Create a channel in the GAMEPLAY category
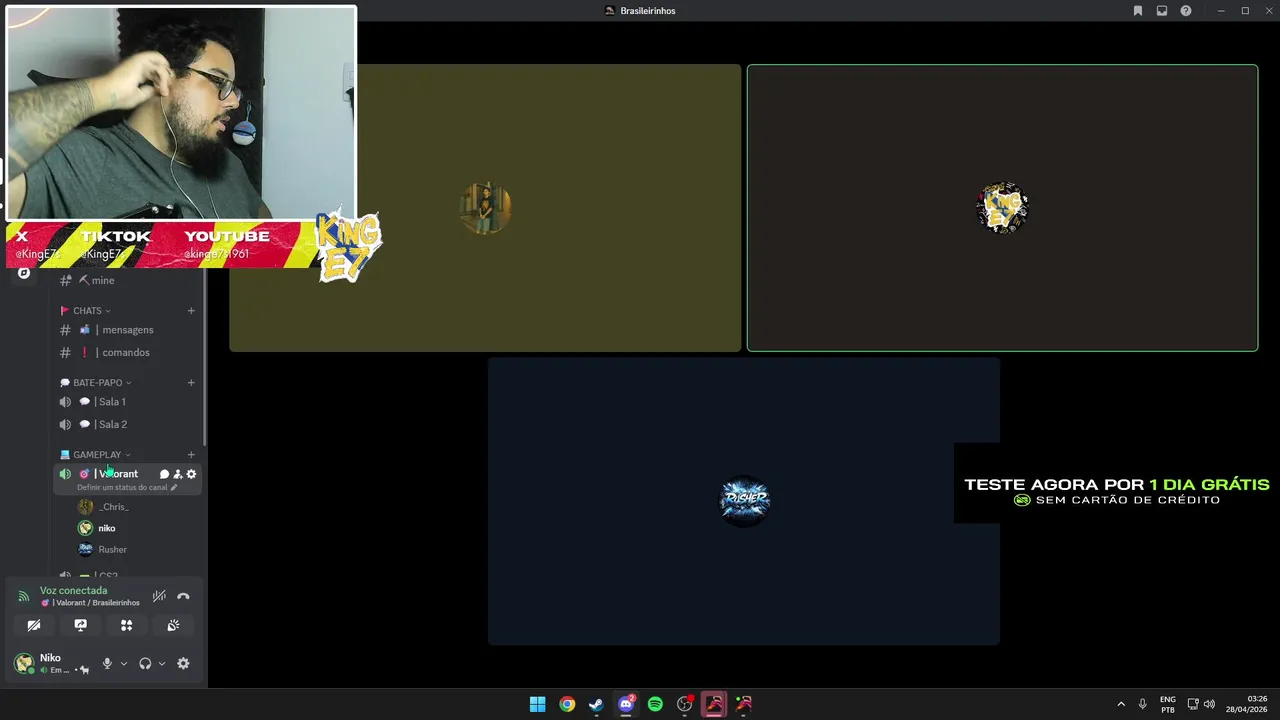Screen dimensions: 1280x720 point(191,455)
